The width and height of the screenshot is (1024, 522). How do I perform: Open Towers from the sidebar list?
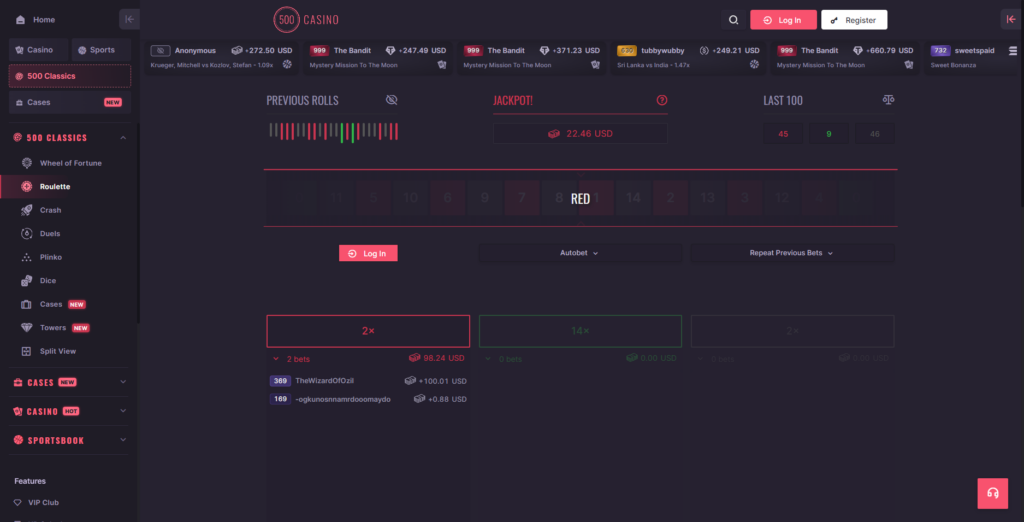[53, 328]
